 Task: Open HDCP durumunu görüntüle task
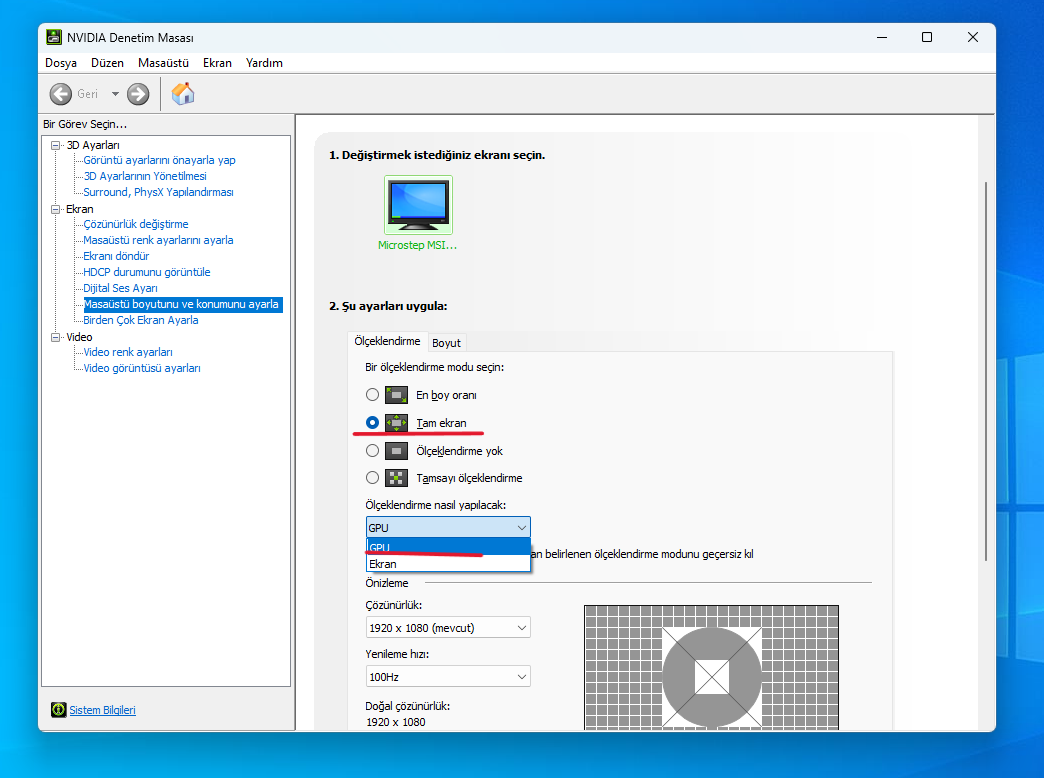click(x=146, y=272)
